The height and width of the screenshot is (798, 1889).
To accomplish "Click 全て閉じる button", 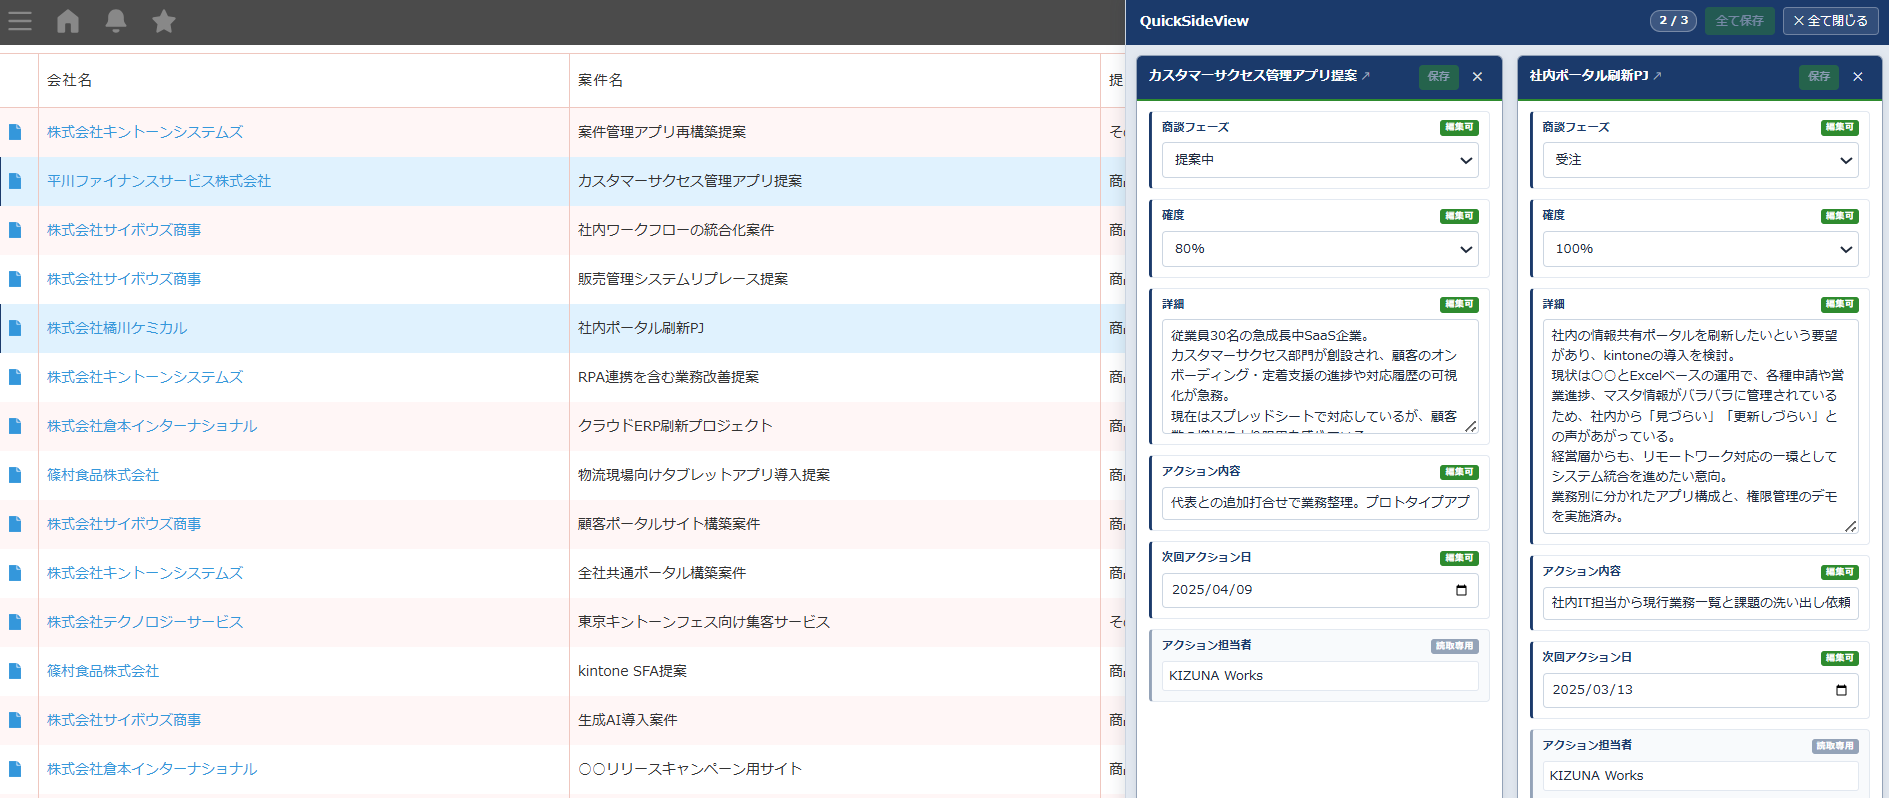I will click(1831, 21).
